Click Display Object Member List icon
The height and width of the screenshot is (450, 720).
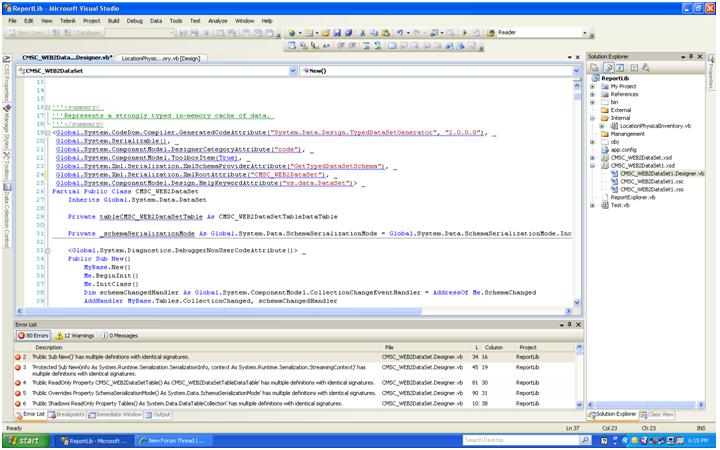[x=292, y=45]
